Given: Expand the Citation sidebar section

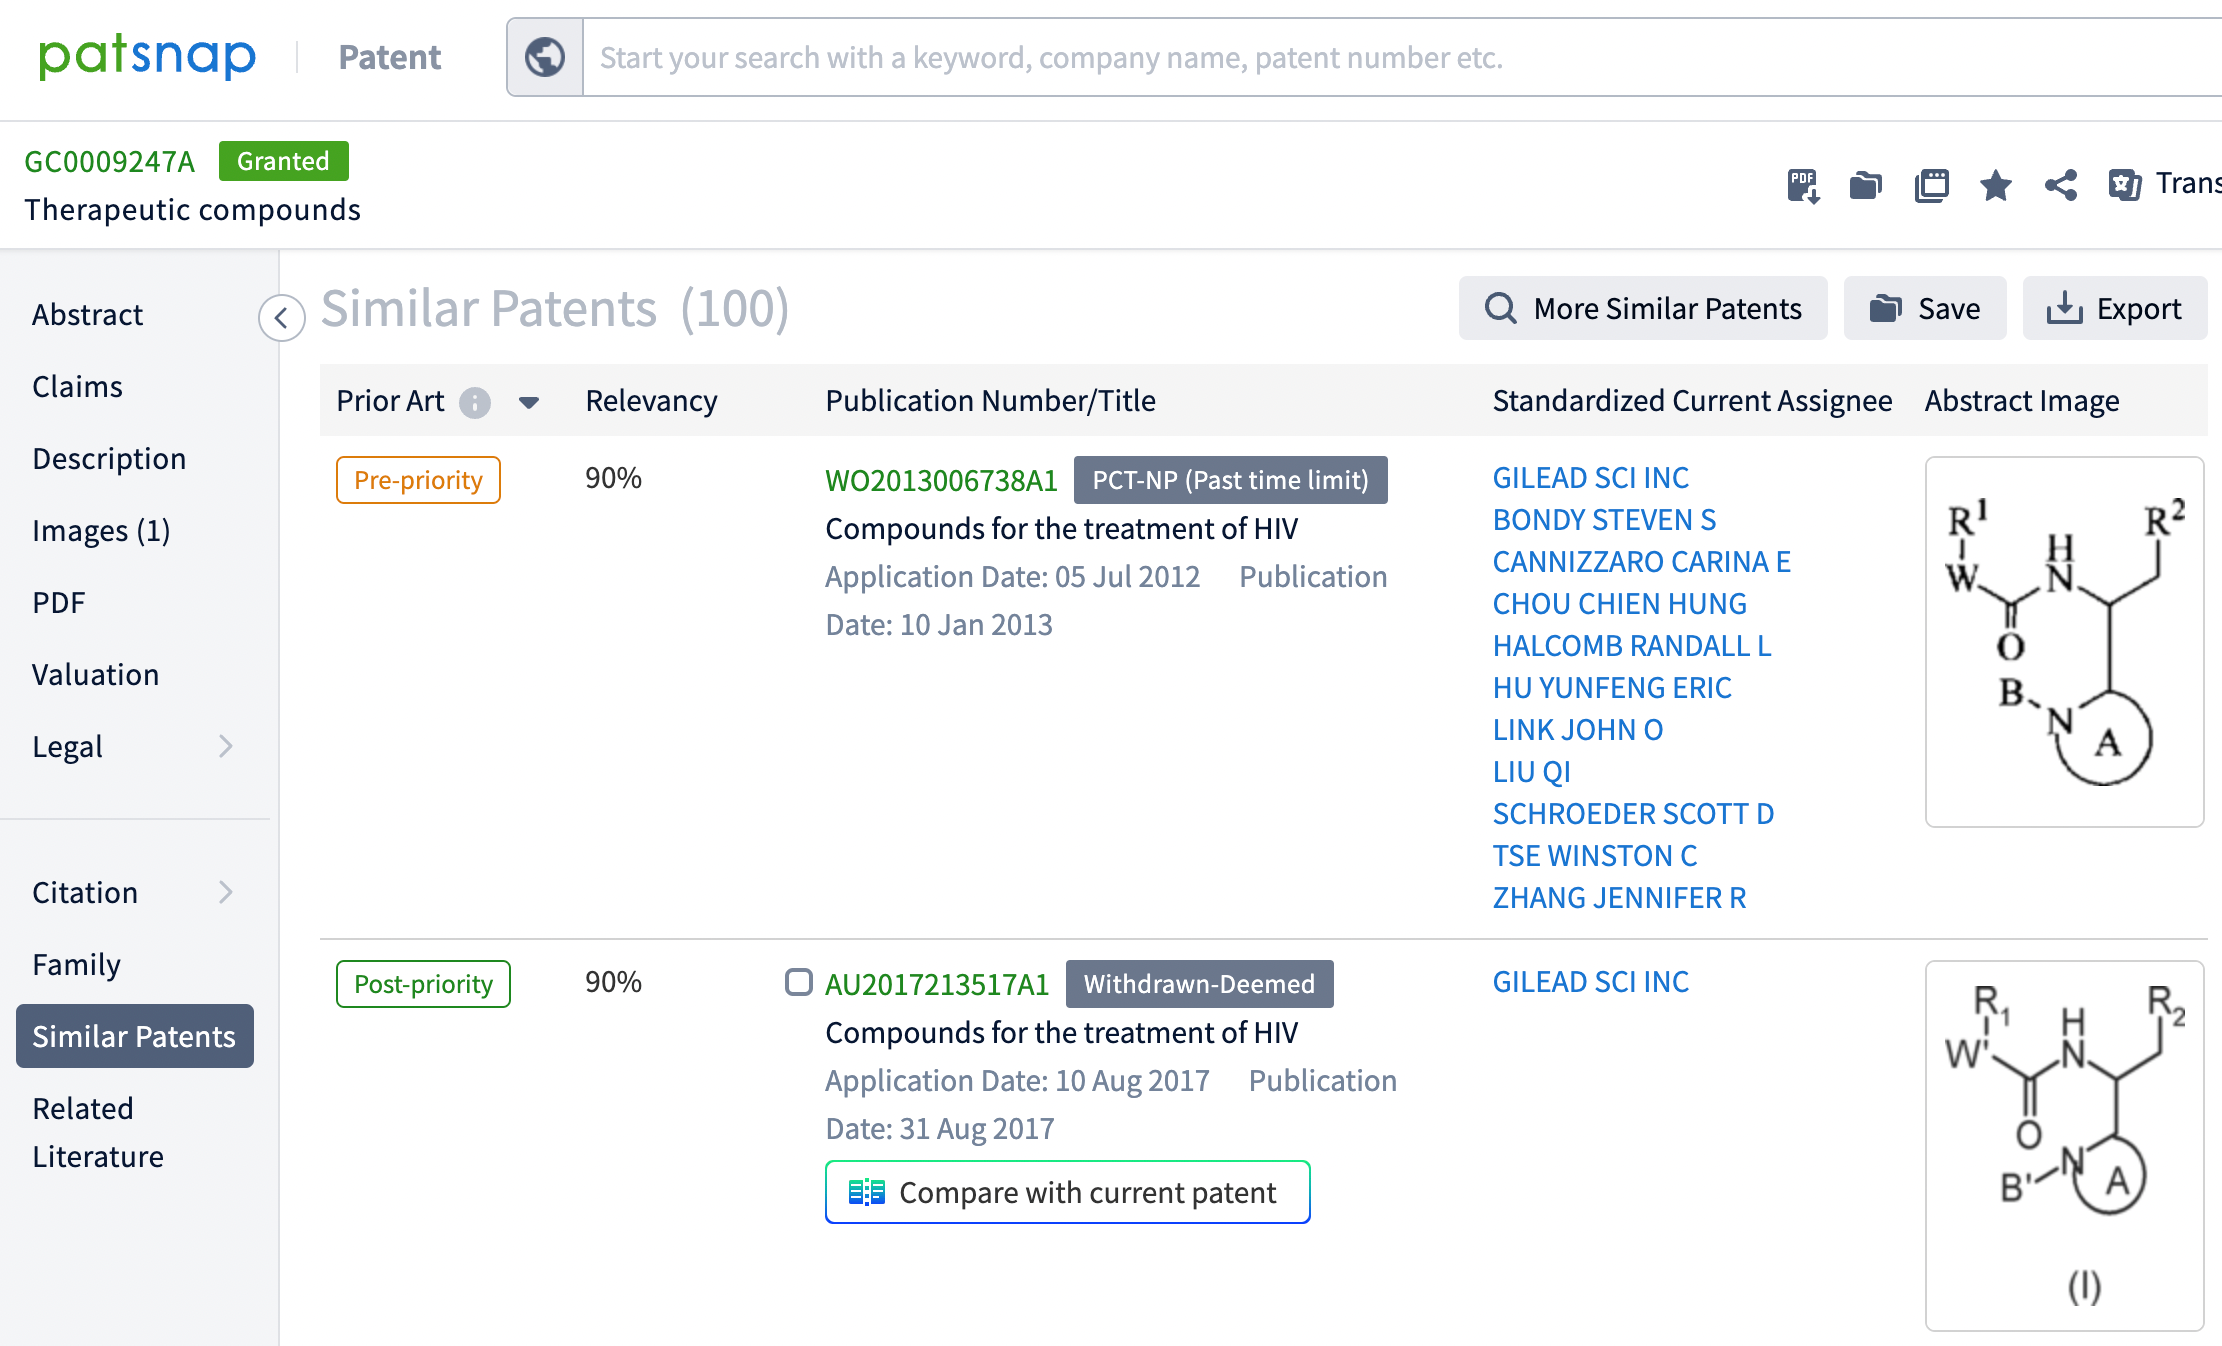Looking at the screenshot, I should 226,892.
